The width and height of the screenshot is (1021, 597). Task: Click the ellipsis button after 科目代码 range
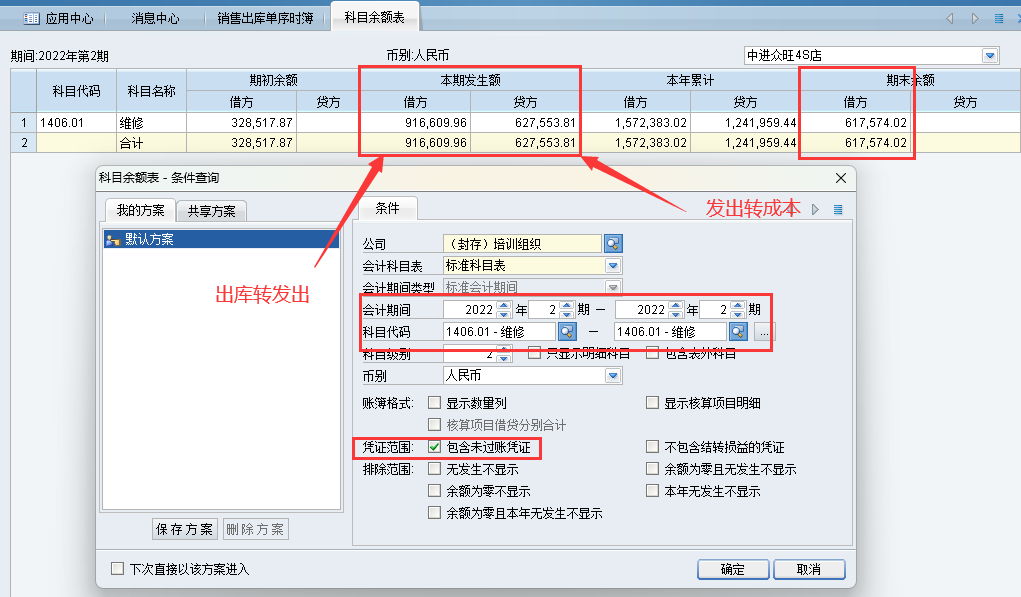coord(762,331)
